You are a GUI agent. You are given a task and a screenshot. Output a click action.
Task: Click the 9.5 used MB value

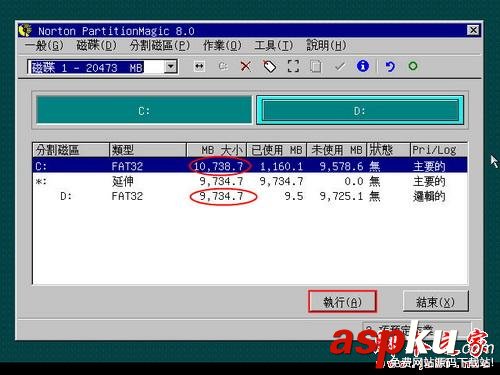tap(294, 196)
